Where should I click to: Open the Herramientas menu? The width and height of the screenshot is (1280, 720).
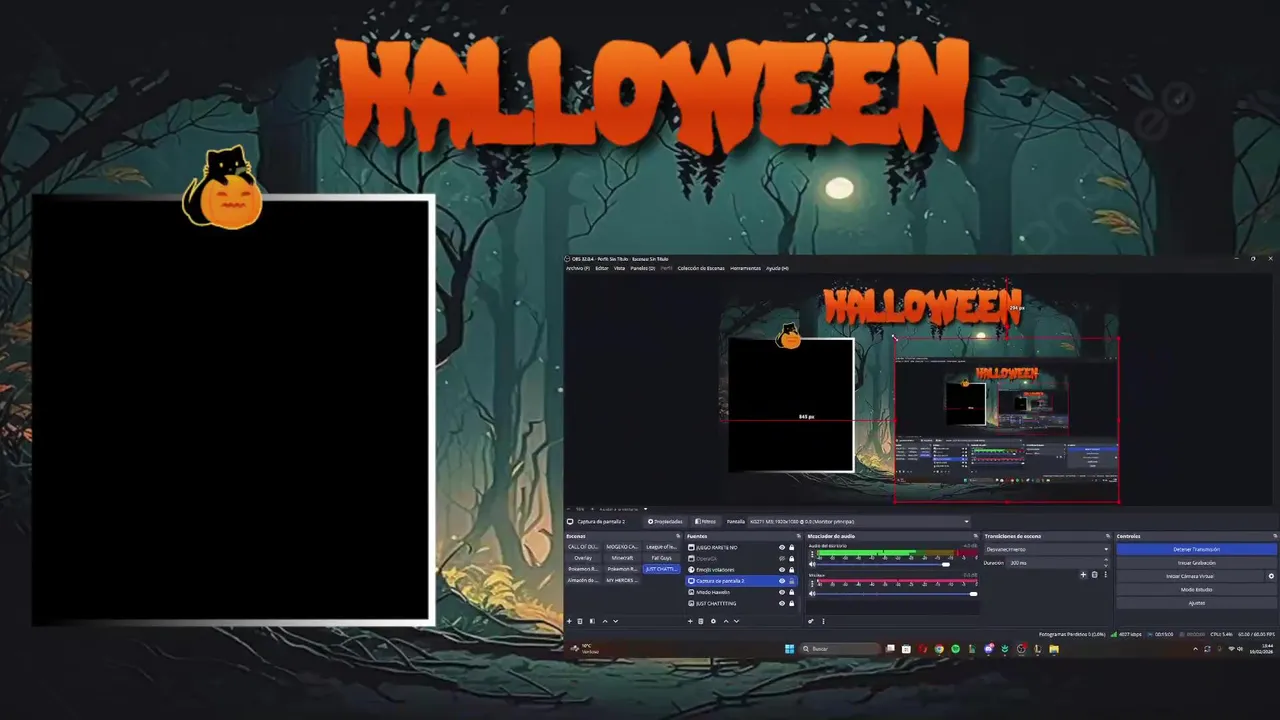[745, 268]
